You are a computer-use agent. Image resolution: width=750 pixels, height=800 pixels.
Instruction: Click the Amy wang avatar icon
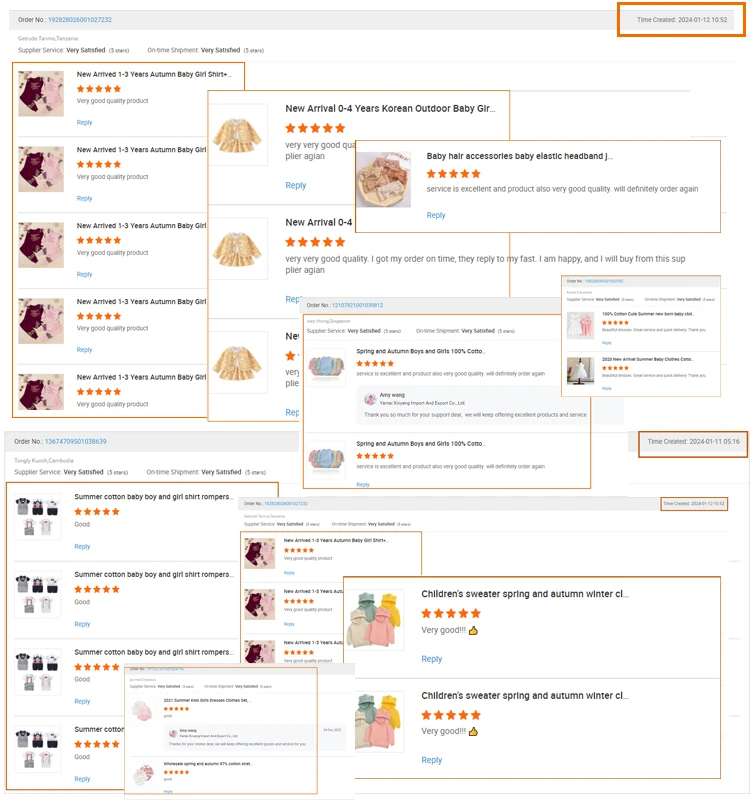(x=370, y=399)
